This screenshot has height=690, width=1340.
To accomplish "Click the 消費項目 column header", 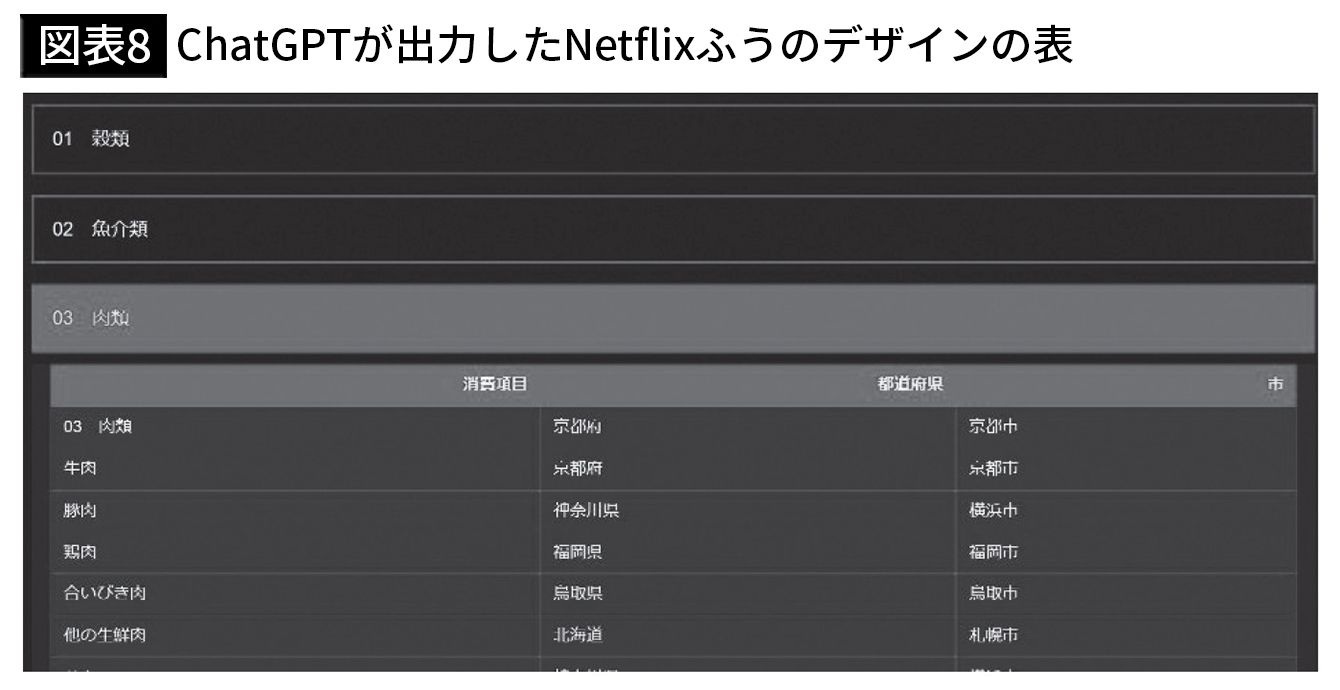I will pos(495,385).
